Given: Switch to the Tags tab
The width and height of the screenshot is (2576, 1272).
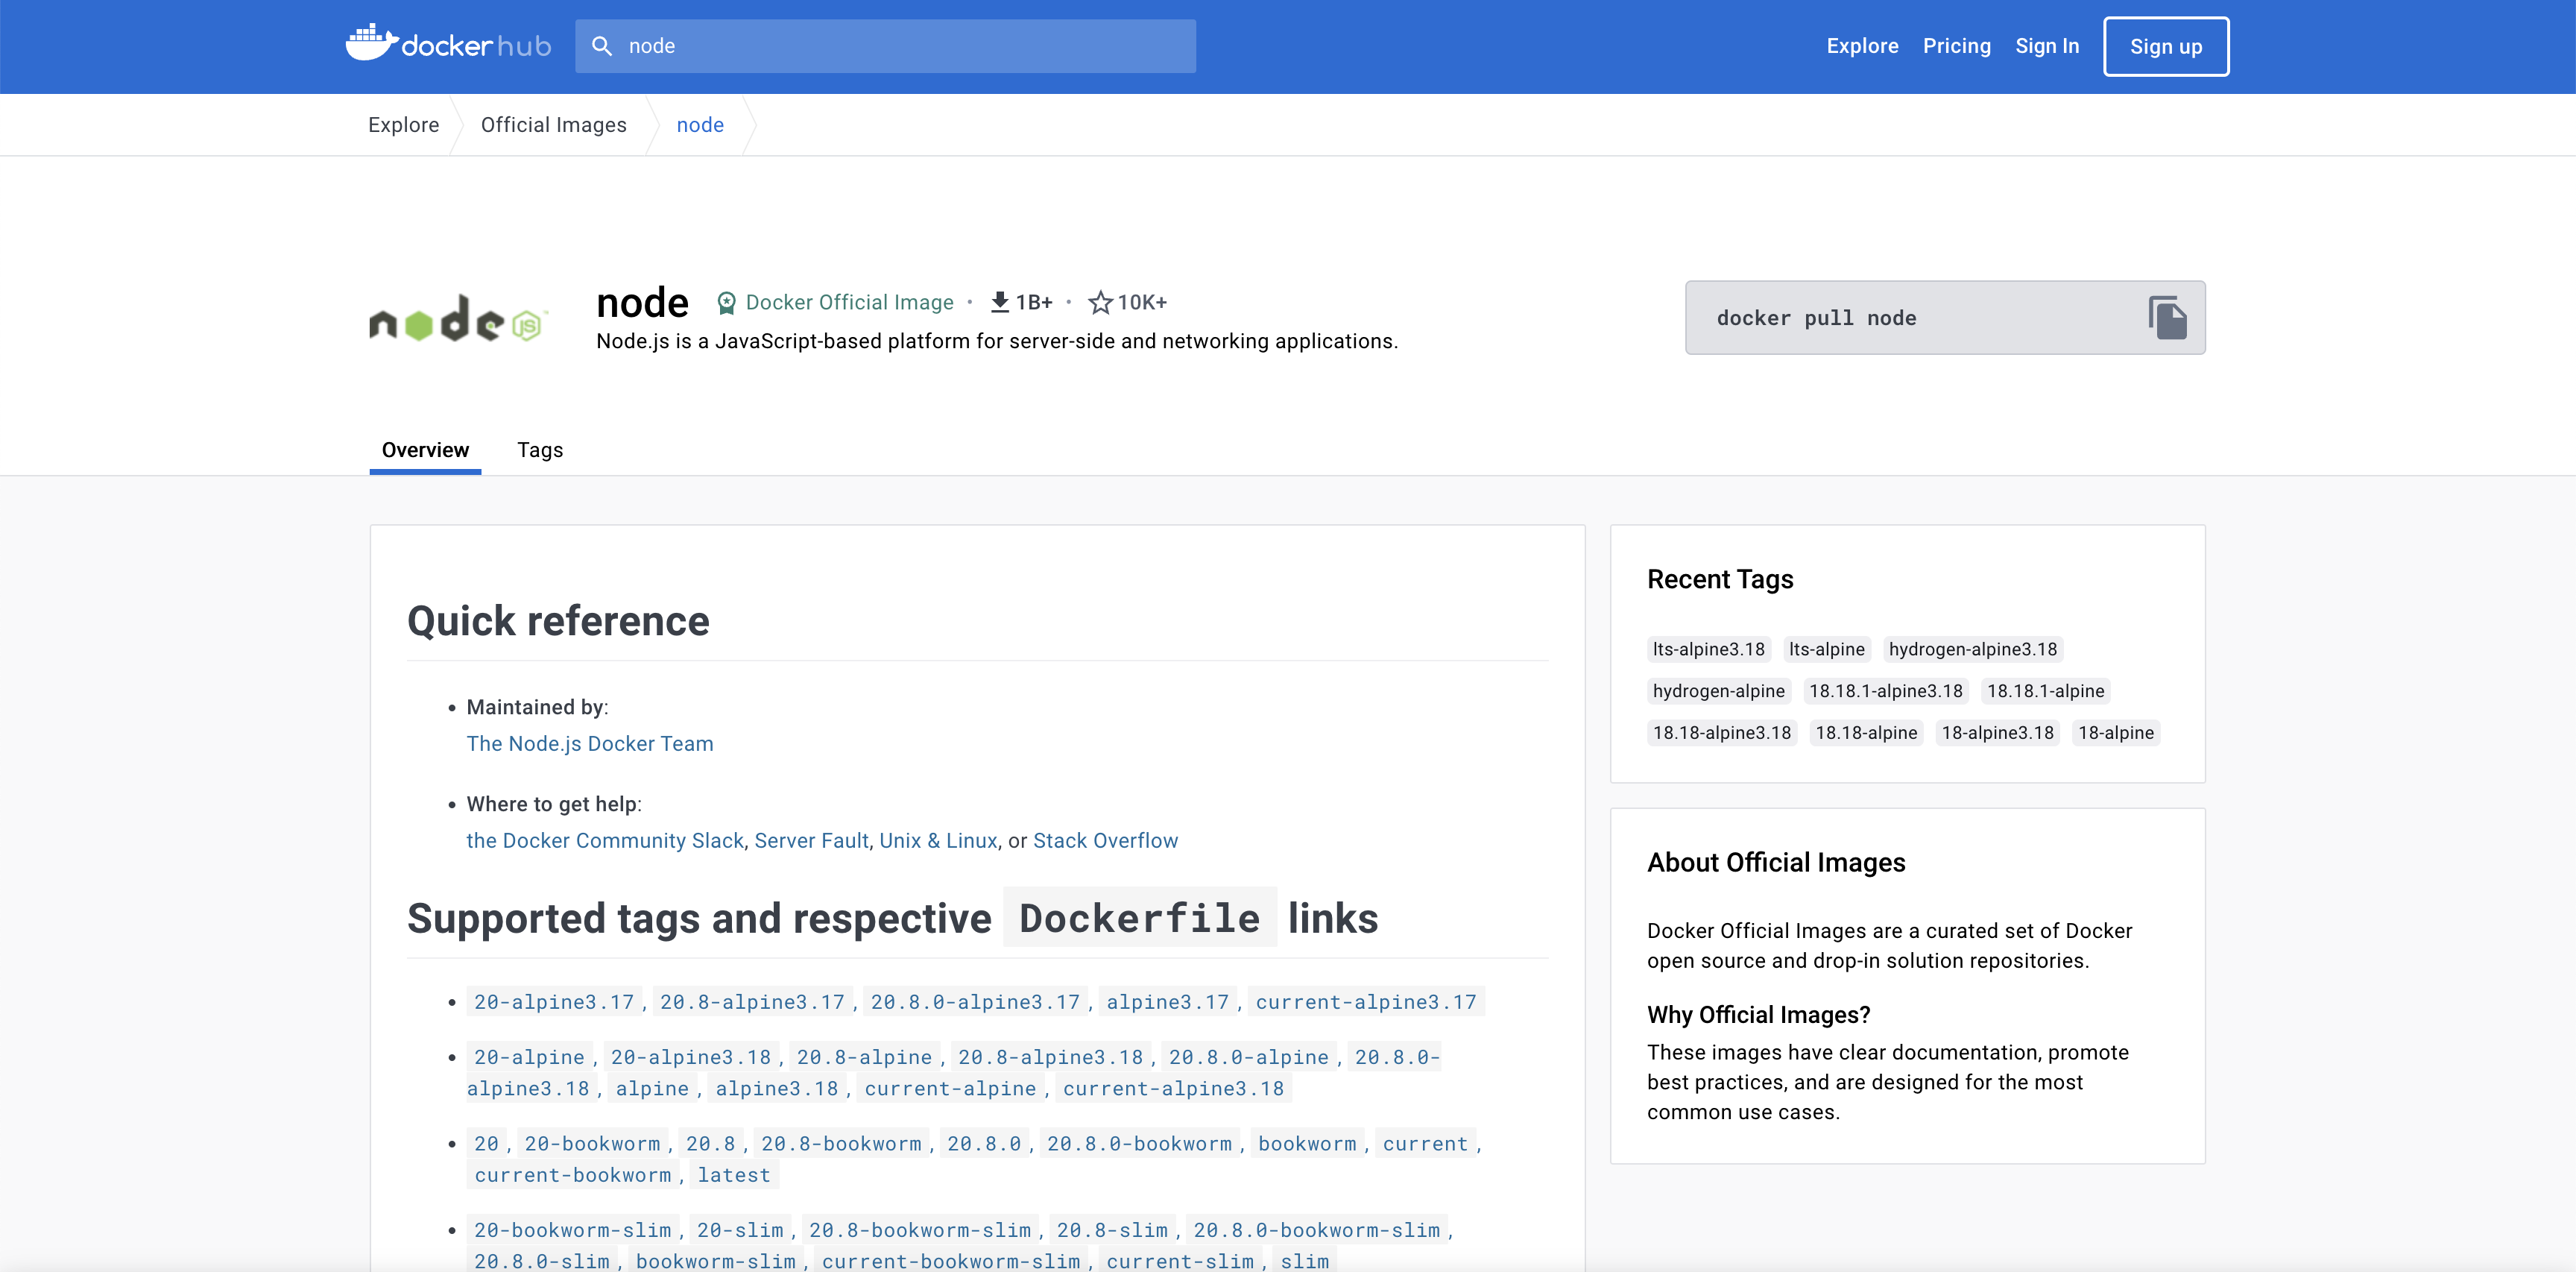Looking at the screenshot, I should [539, 450].
